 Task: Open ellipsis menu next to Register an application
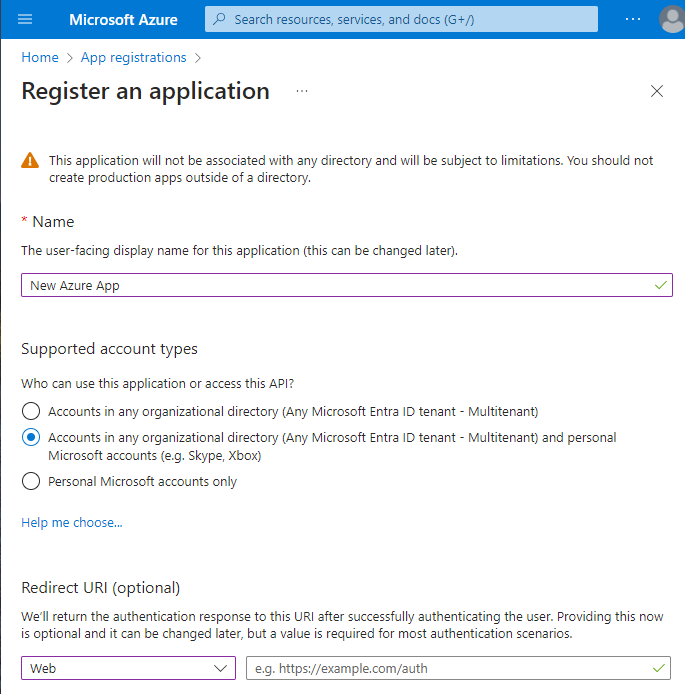302,91
